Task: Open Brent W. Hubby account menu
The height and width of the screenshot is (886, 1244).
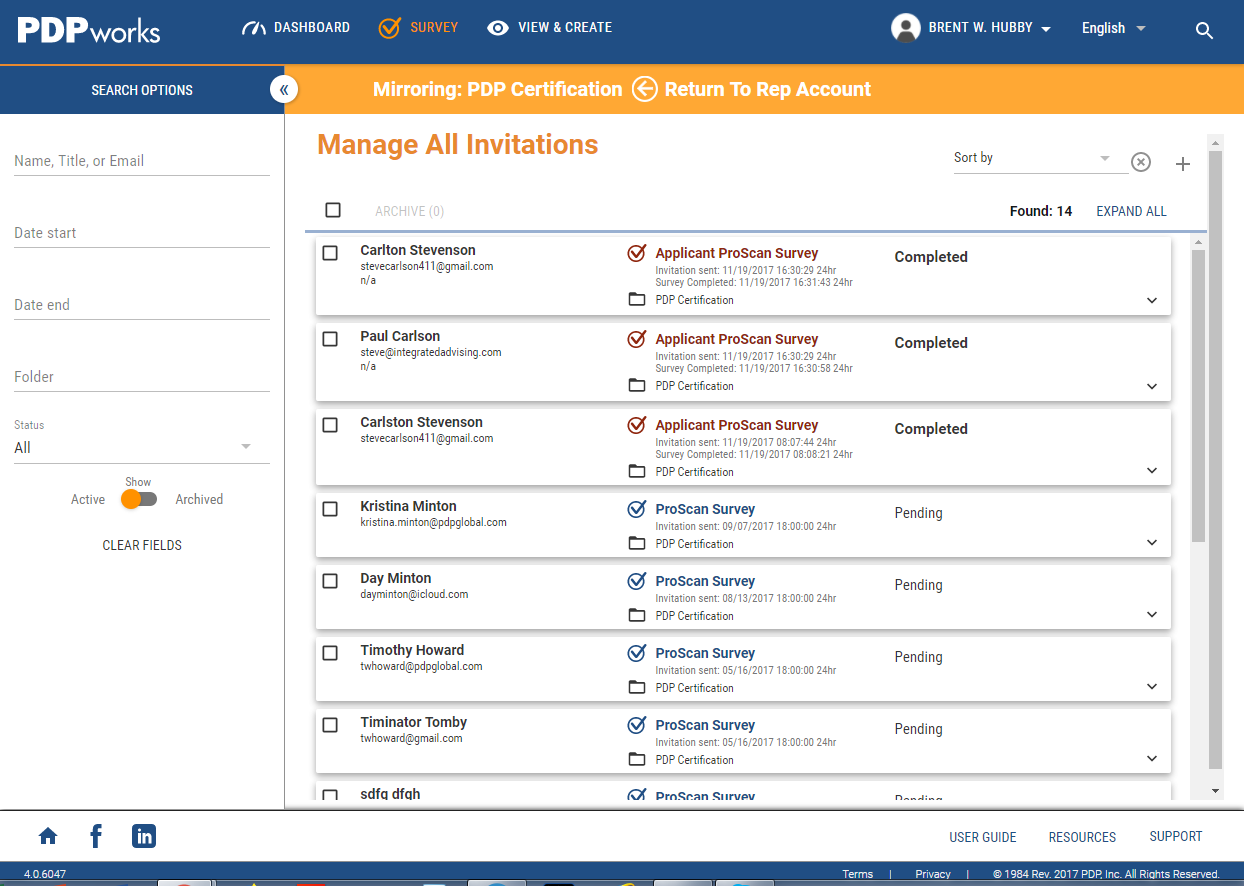Action: (x=971, y=28)
